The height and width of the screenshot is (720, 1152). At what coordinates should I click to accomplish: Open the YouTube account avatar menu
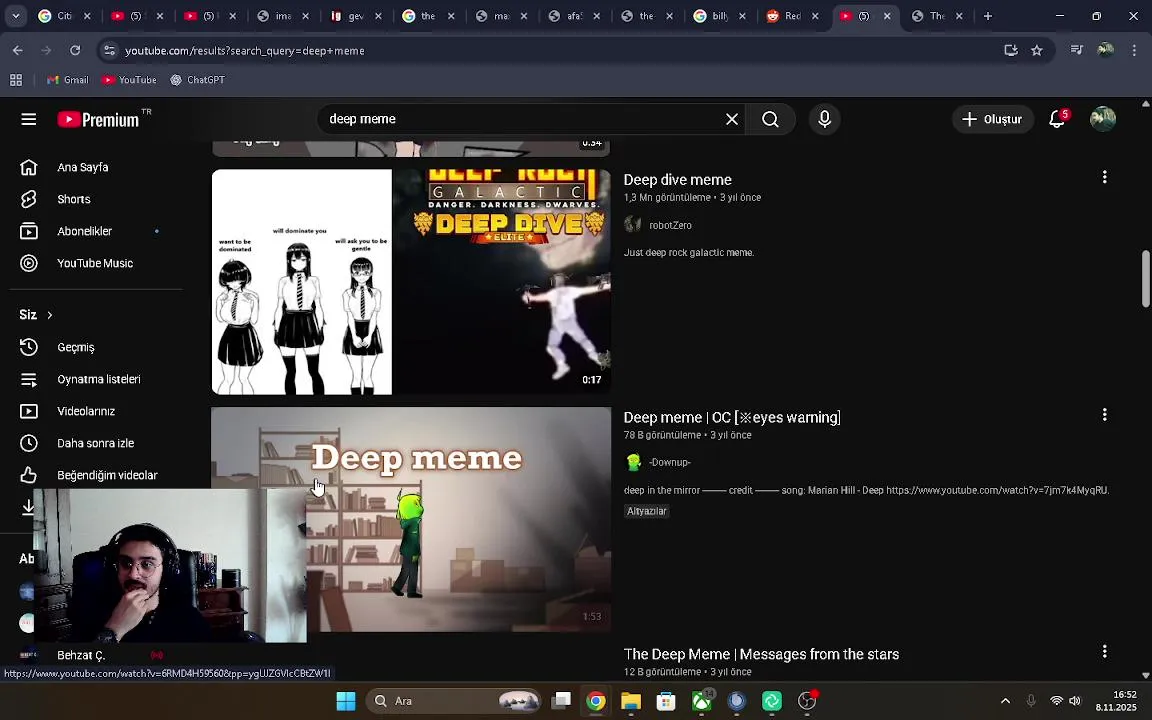coord(1103,119)
